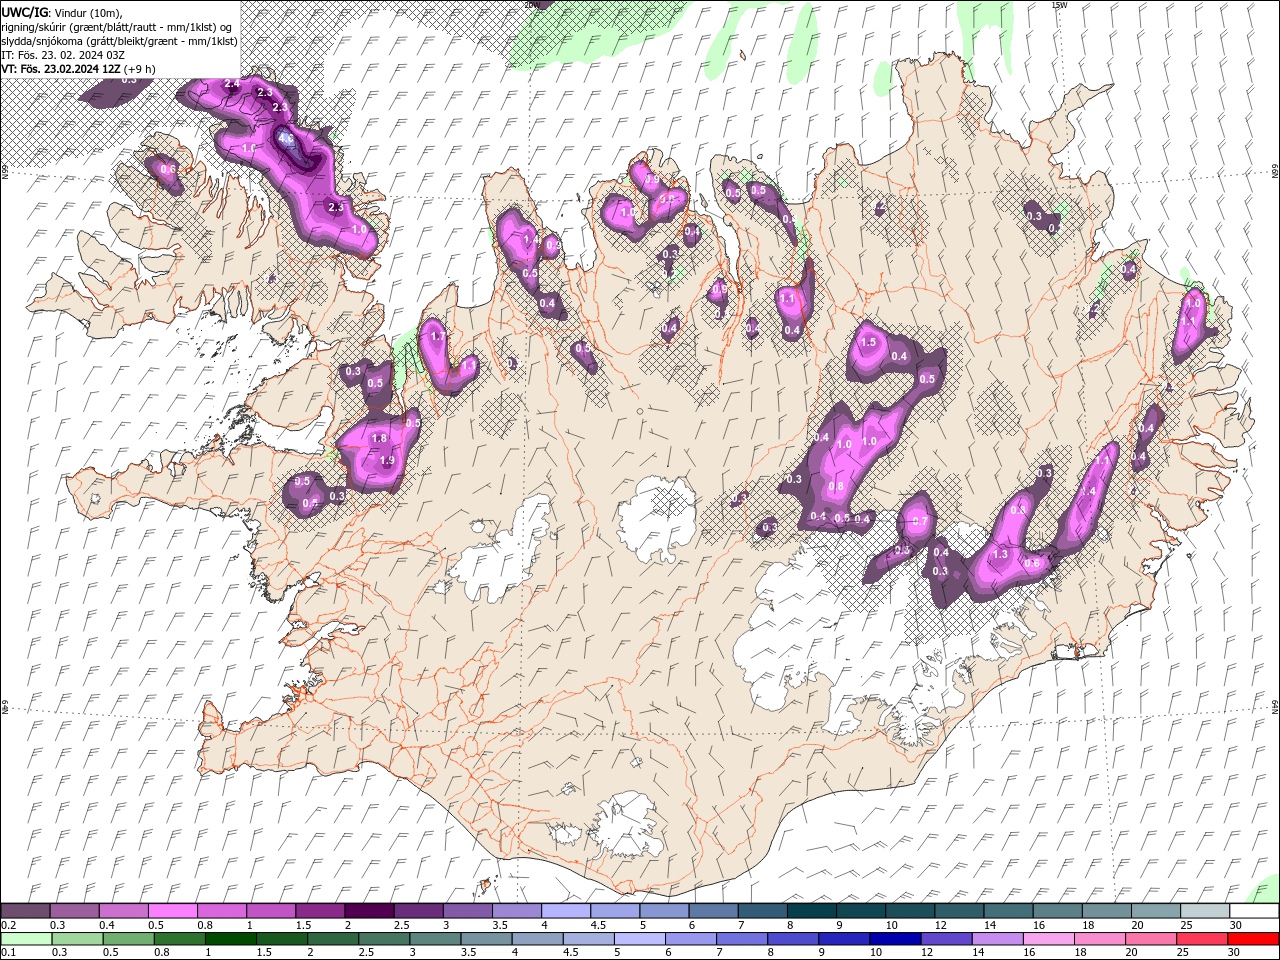Pick the light lavender snow swatch labeled 4

coord(566,911)
